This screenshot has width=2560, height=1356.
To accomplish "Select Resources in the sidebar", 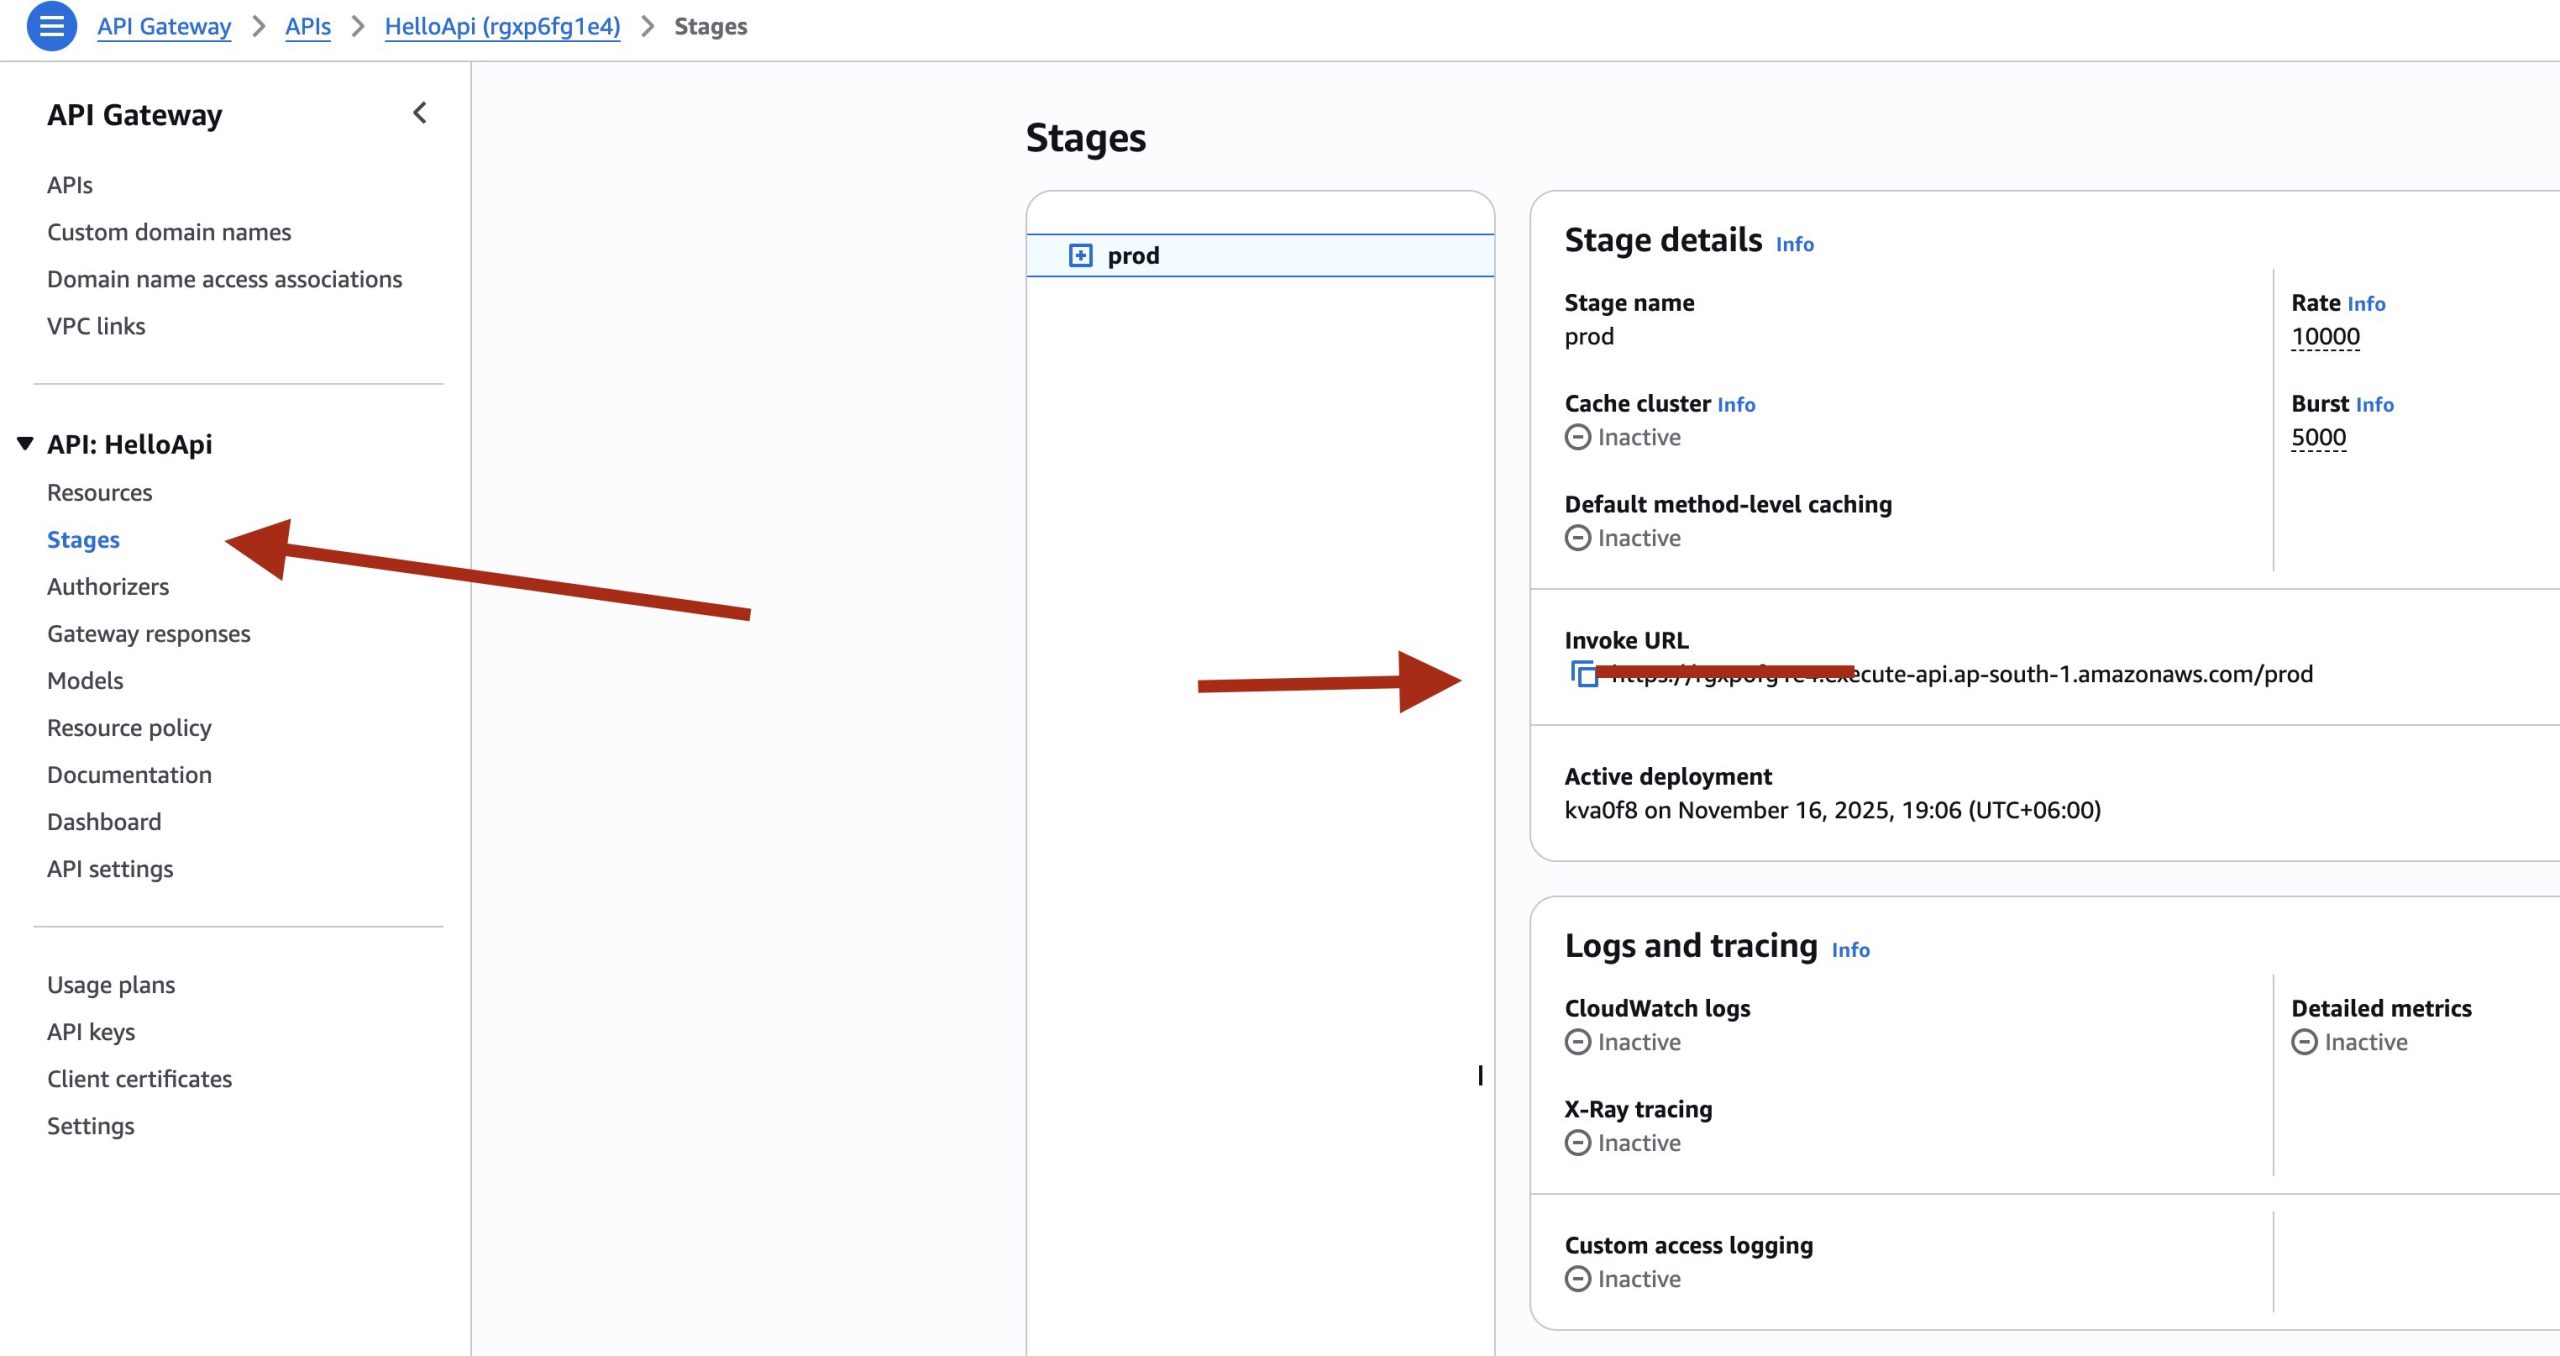I will [x=99, y=492].
